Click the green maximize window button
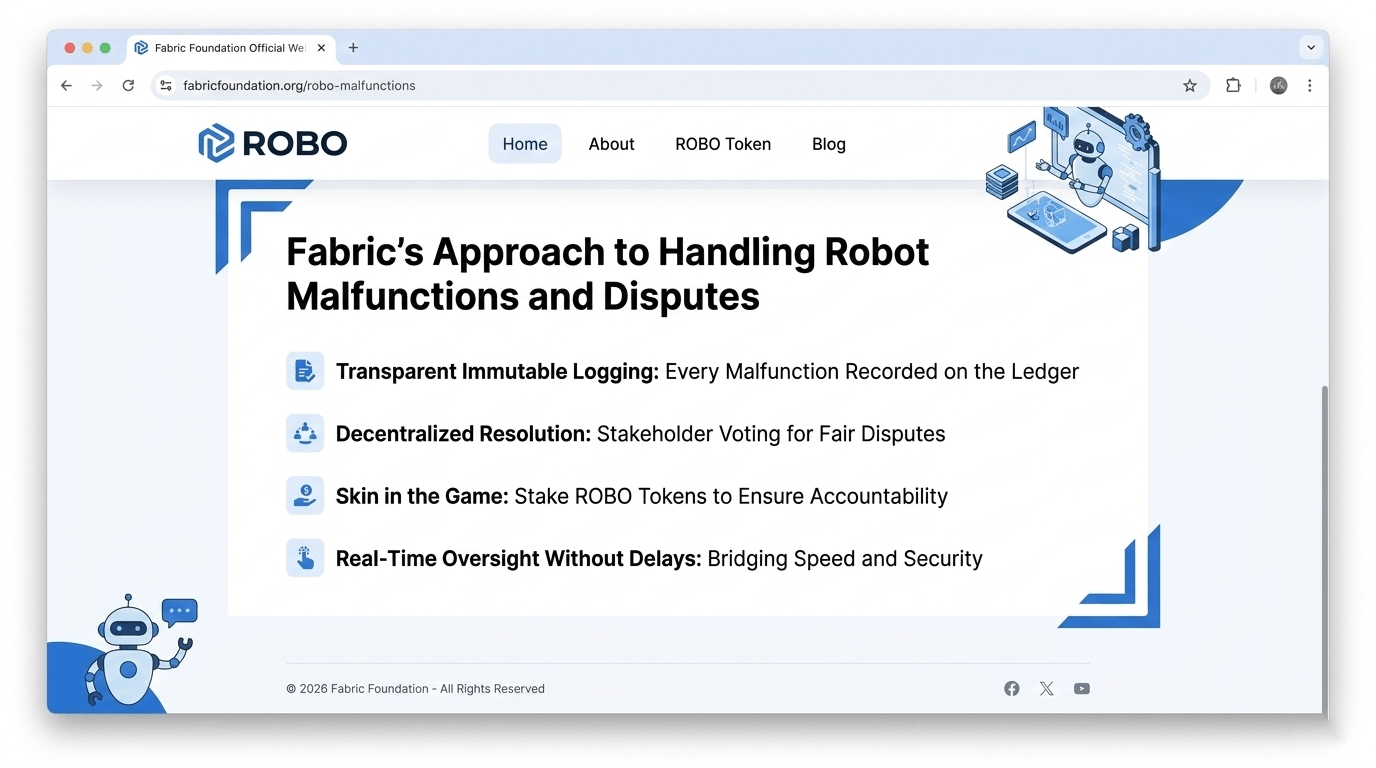This screenshot has width=1376, height=768. pyautogui.click(x=105, y=48)
